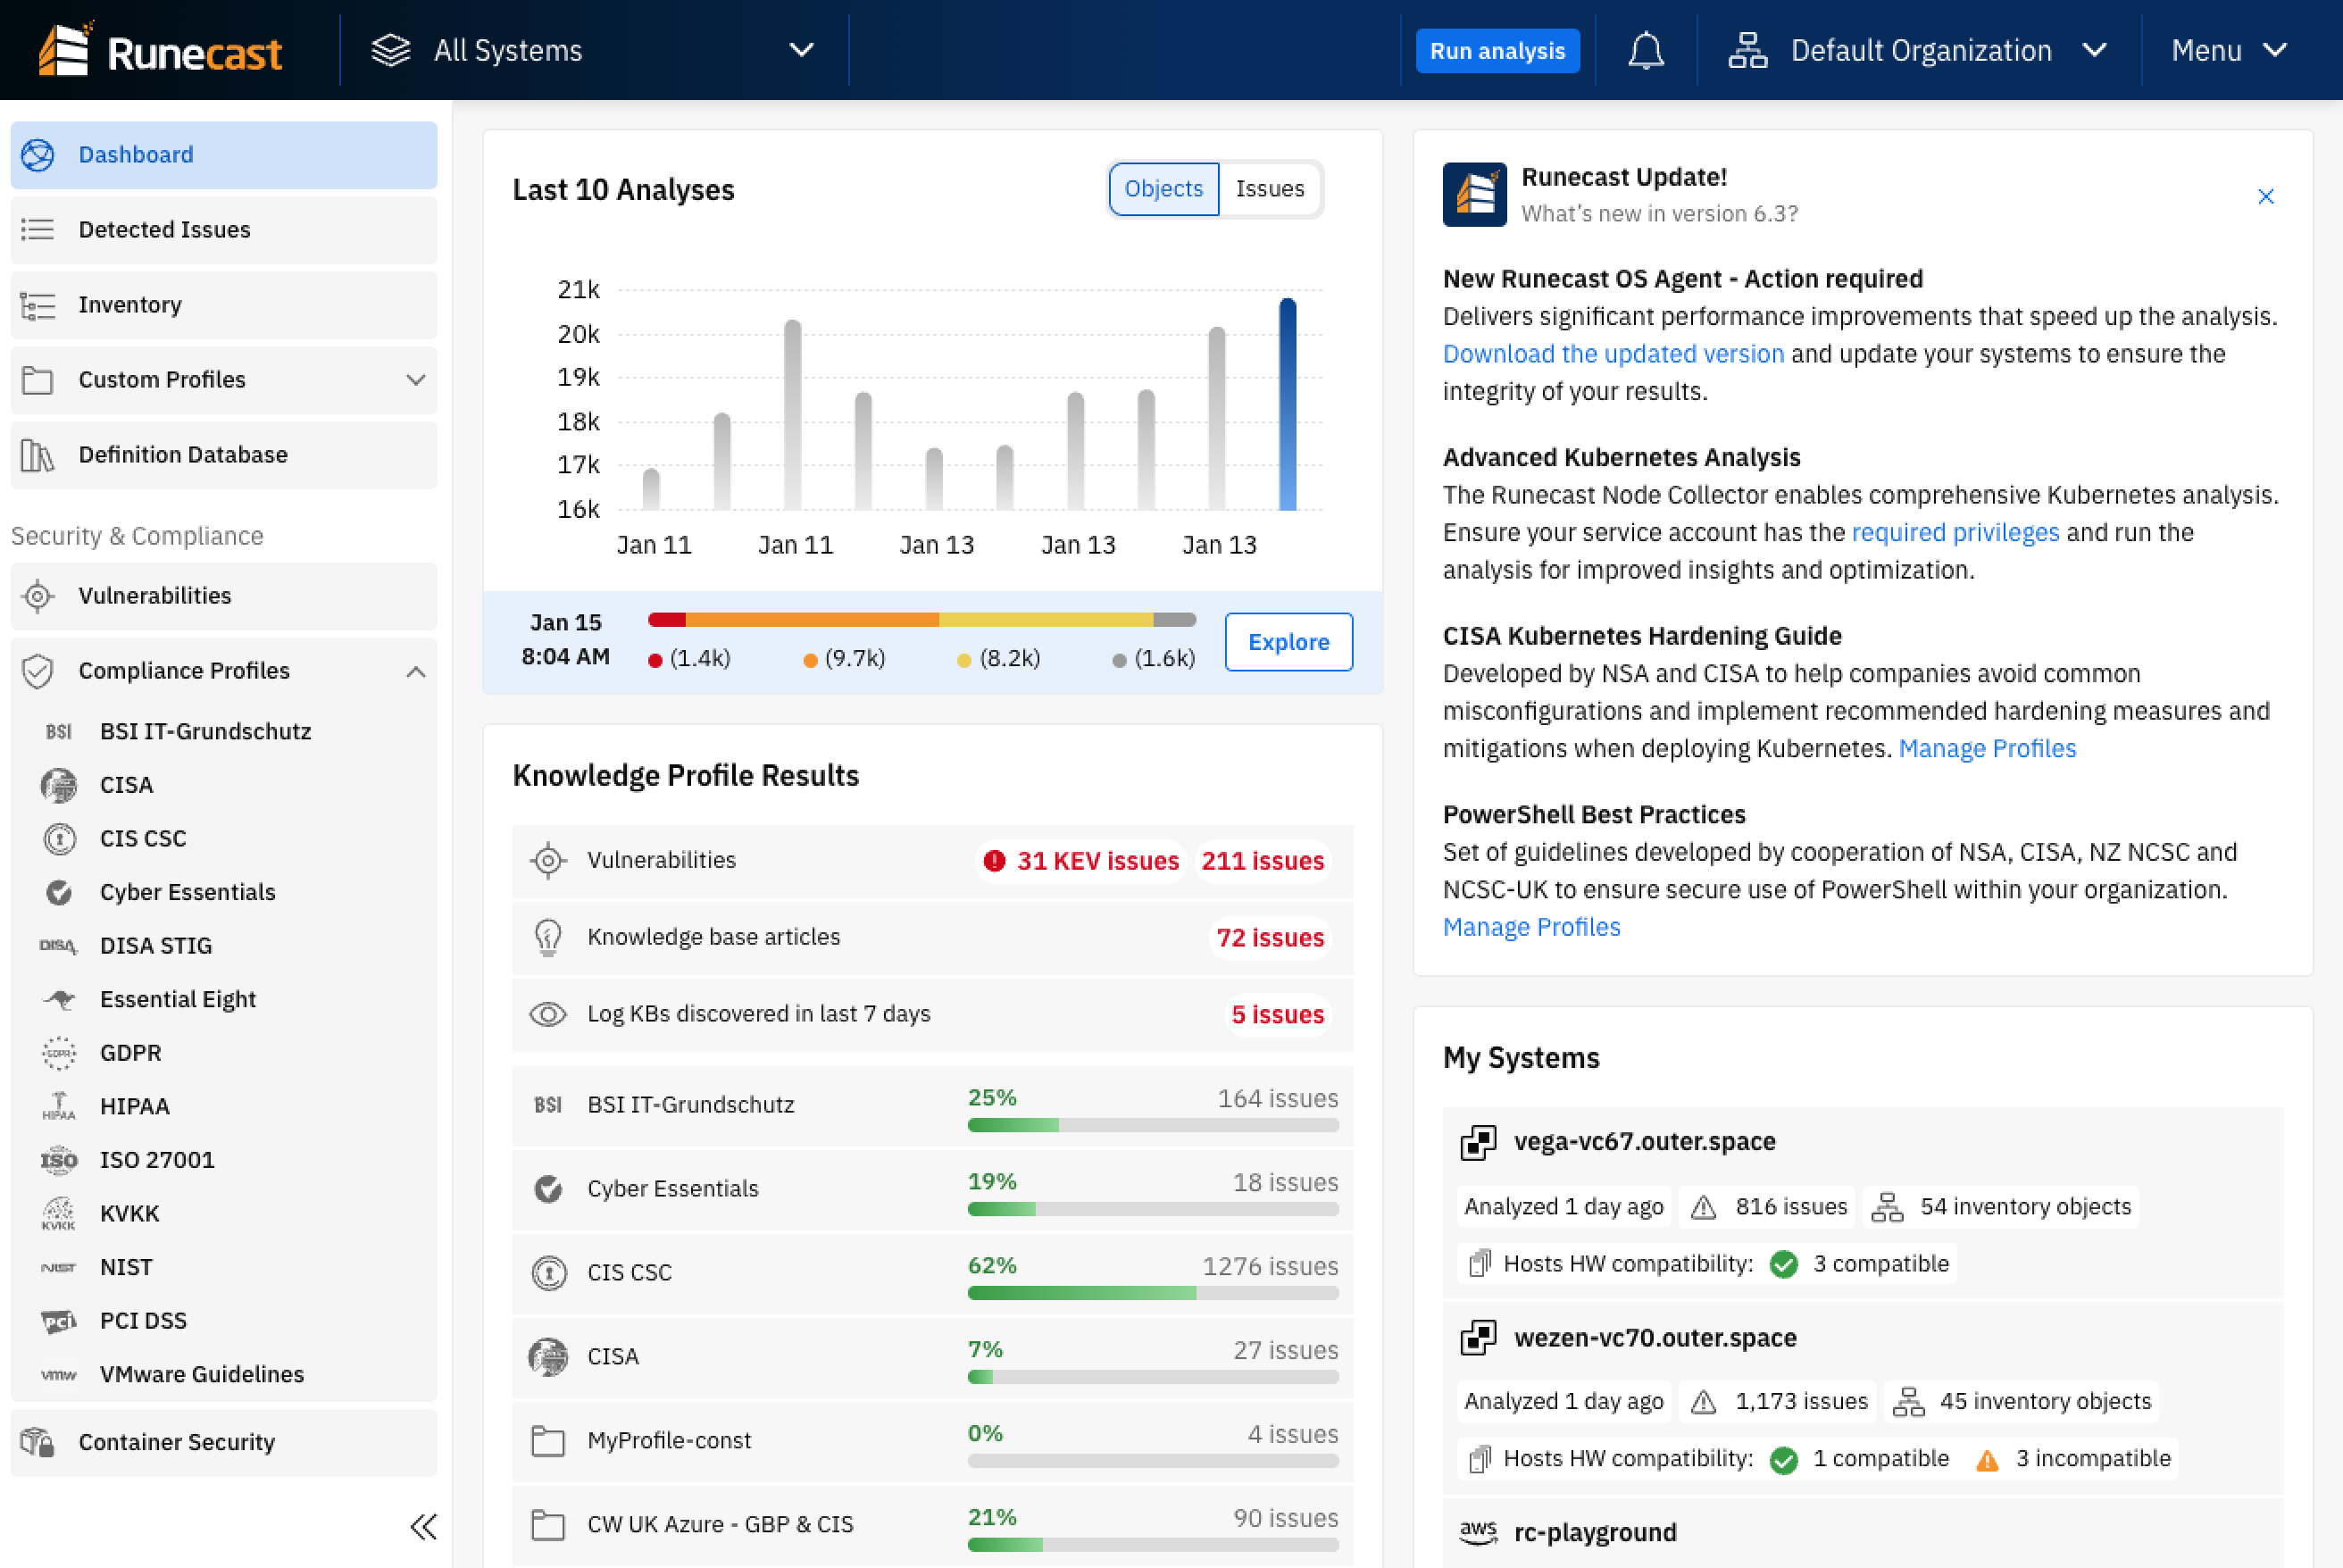The image size is (2343, 1568).
Task: Open the notifications bell
Action: click(1645, 50)
